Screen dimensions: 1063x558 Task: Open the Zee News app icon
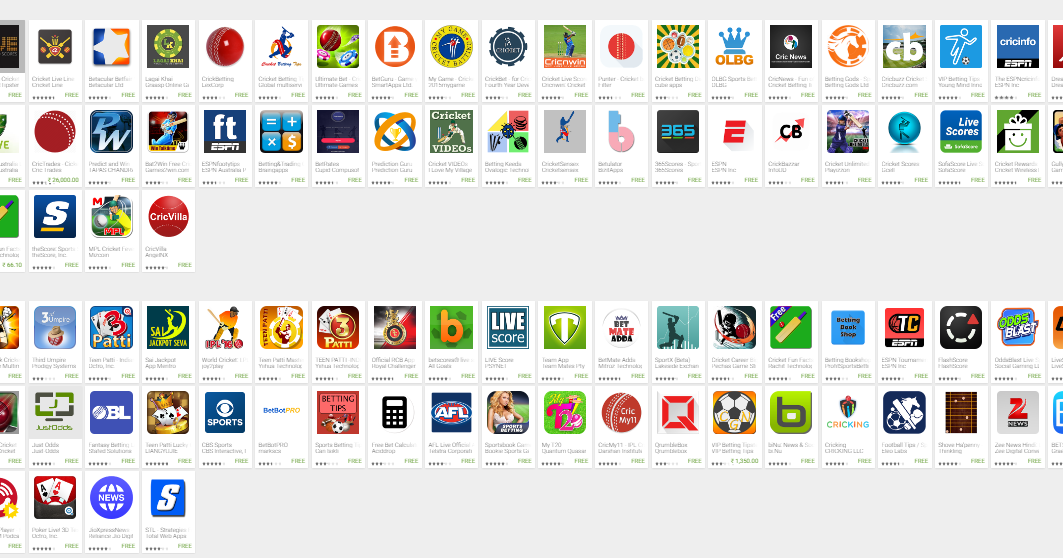coord(1018,412)
